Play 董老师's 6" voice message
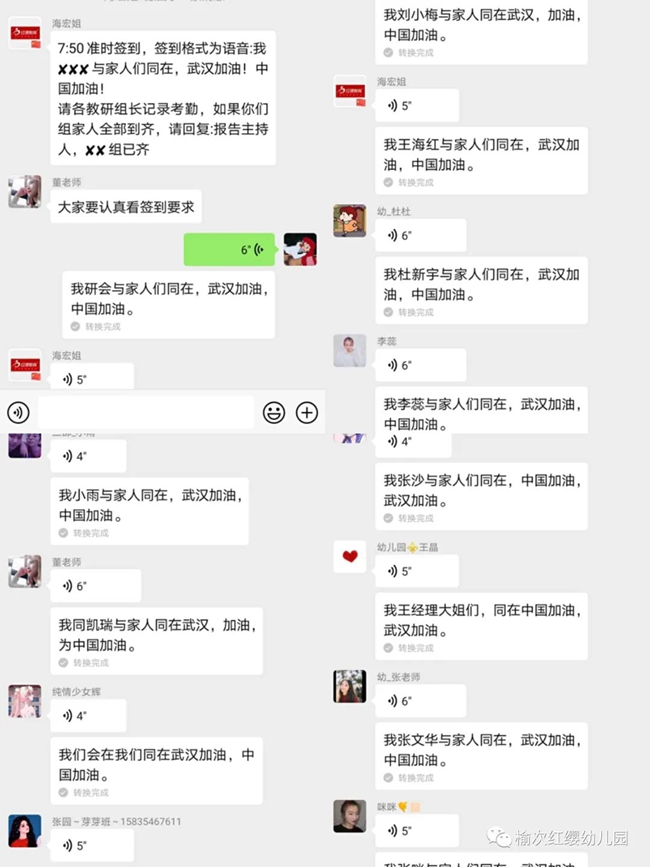 (96, 586)
